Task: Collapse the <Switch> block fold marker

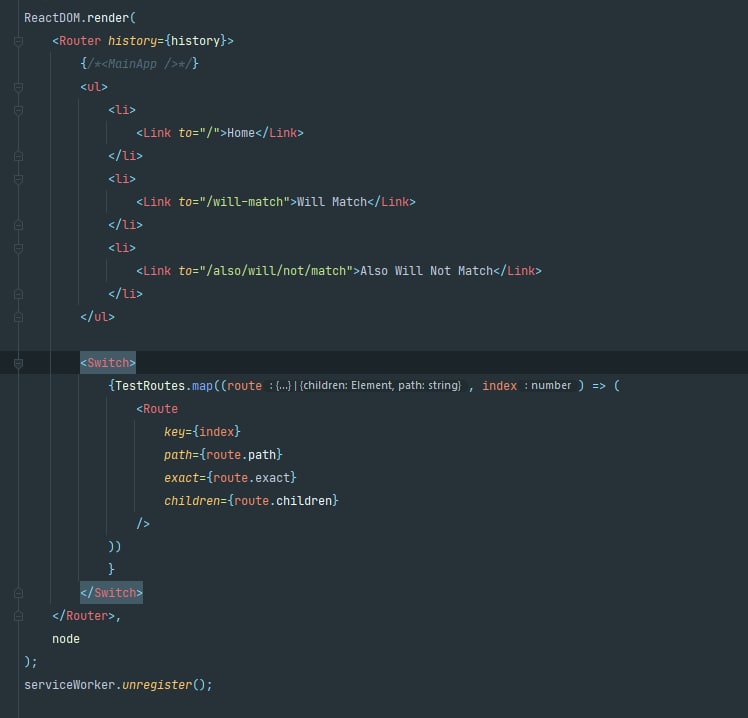Action: pyautogui.click(x=19, y=364)
